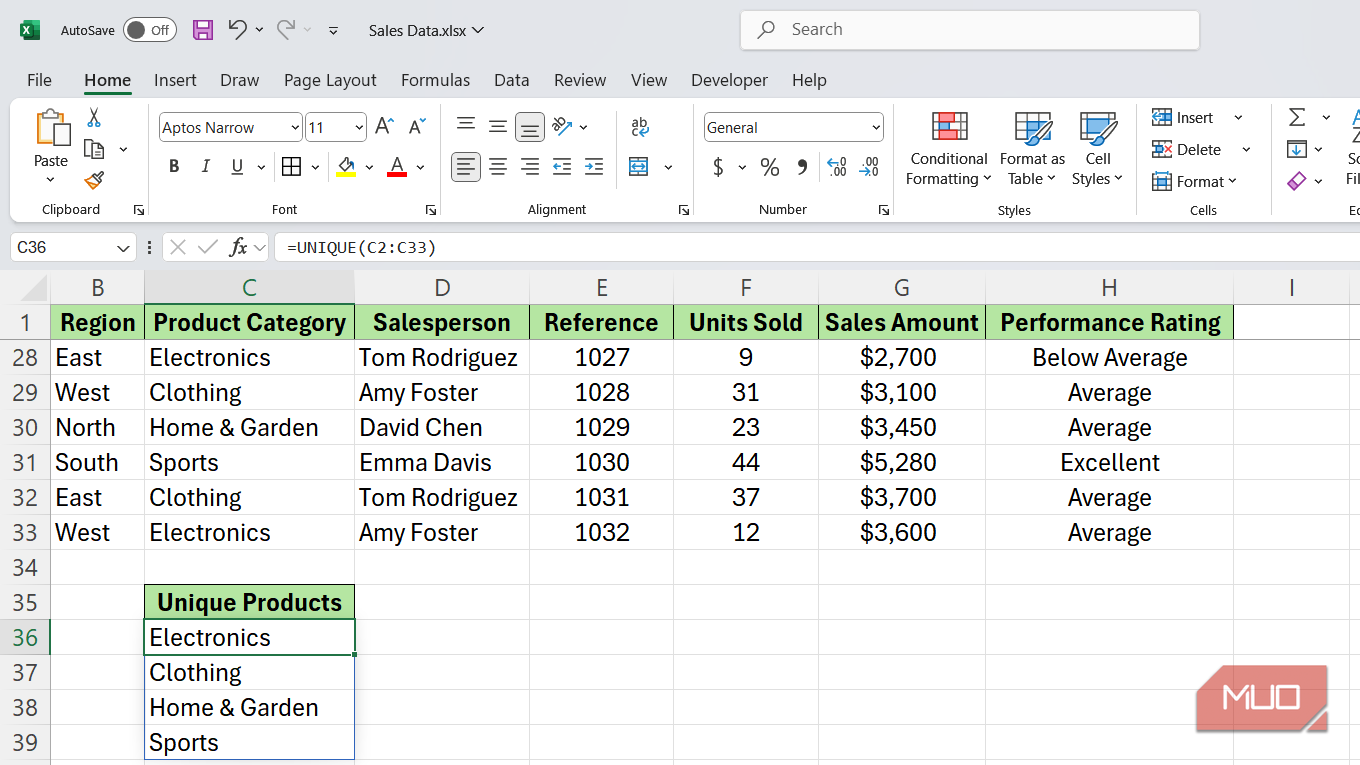The image size is (1360, 765).
Task: Apply Percent Style format
Action: coord(769,167)
